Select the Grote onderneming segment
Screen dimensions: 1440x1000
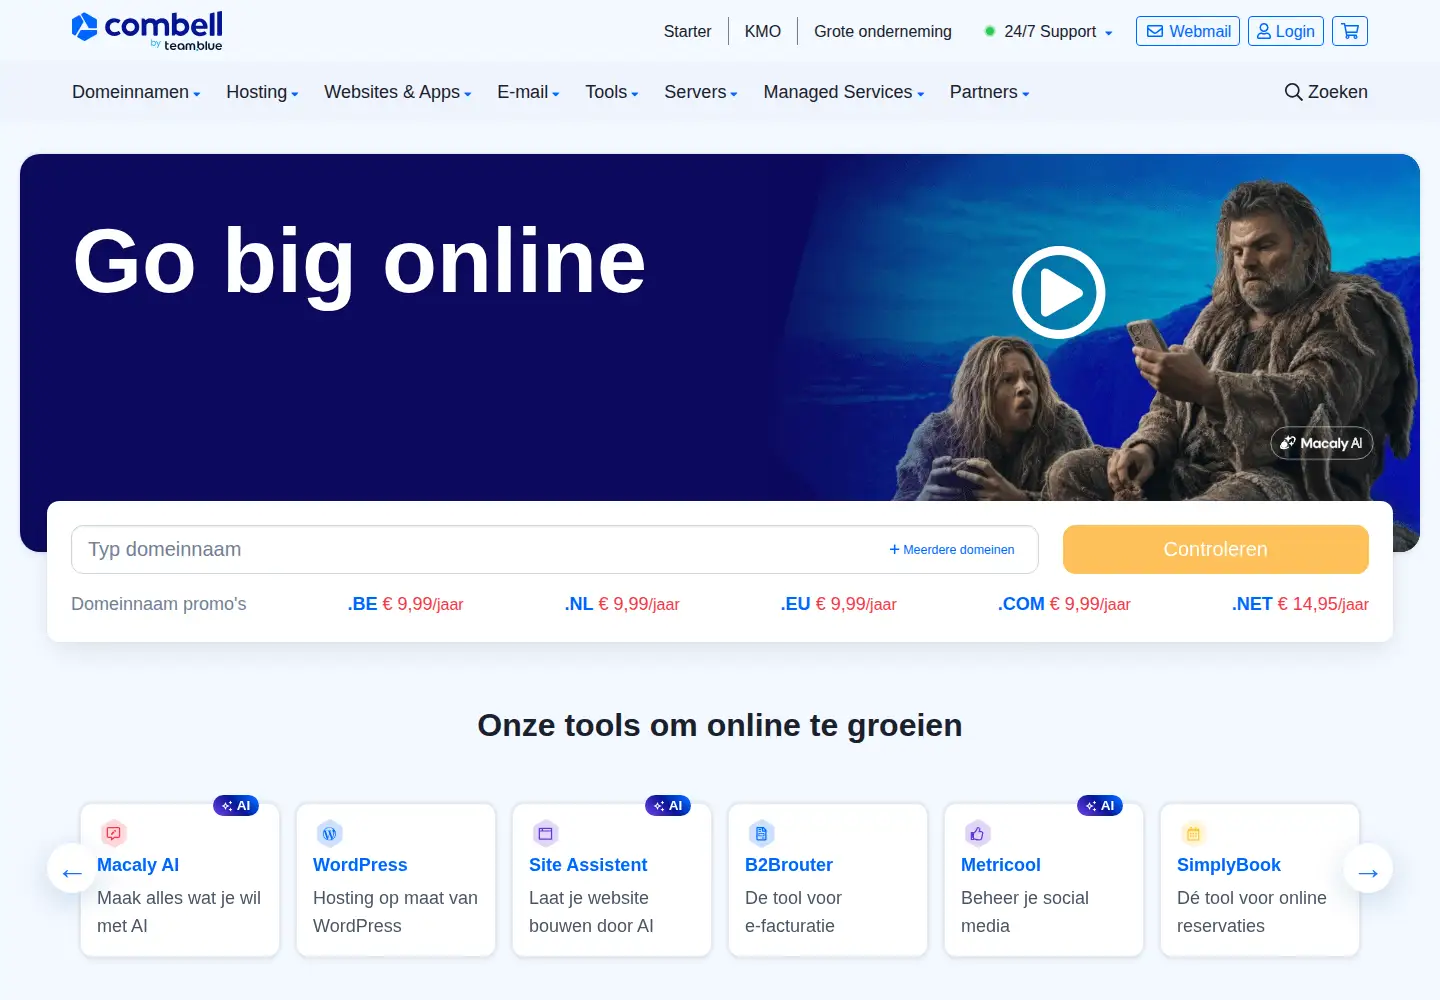(x=883, y=31)
